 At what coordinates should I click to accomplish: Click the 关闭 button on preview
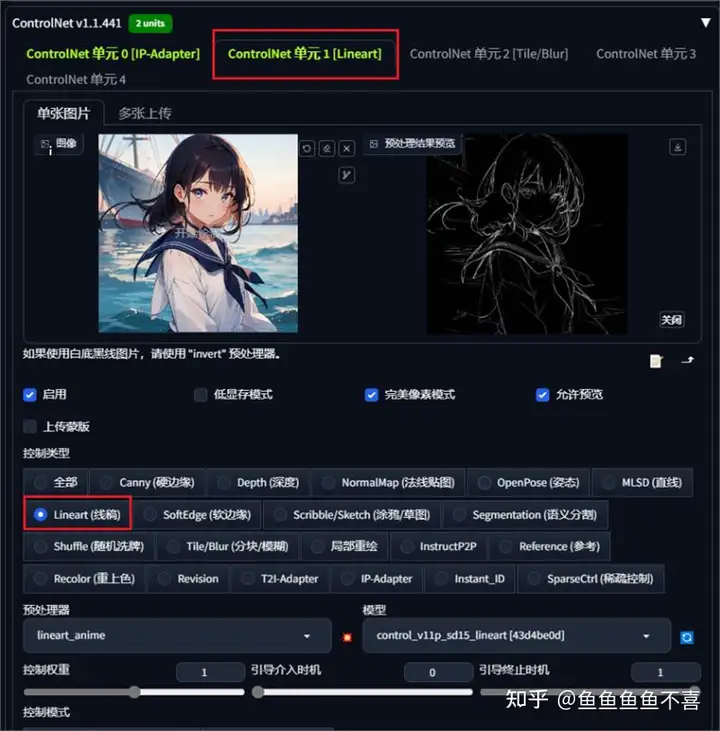tap(672, 320)
